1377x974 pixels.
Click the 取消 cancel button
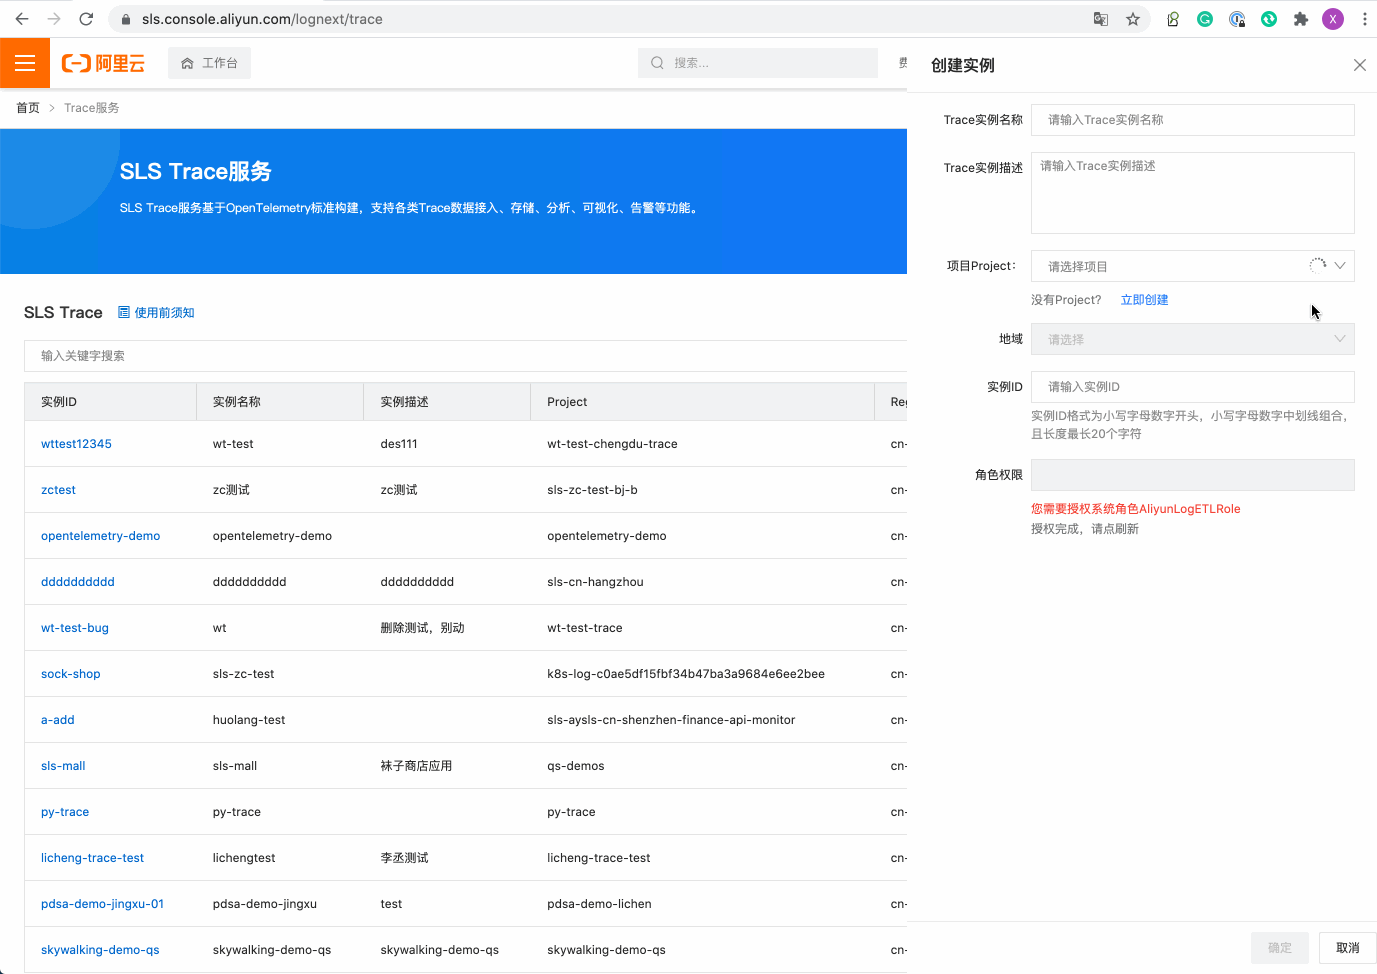pyautogui.click(x=1348, y=948)
